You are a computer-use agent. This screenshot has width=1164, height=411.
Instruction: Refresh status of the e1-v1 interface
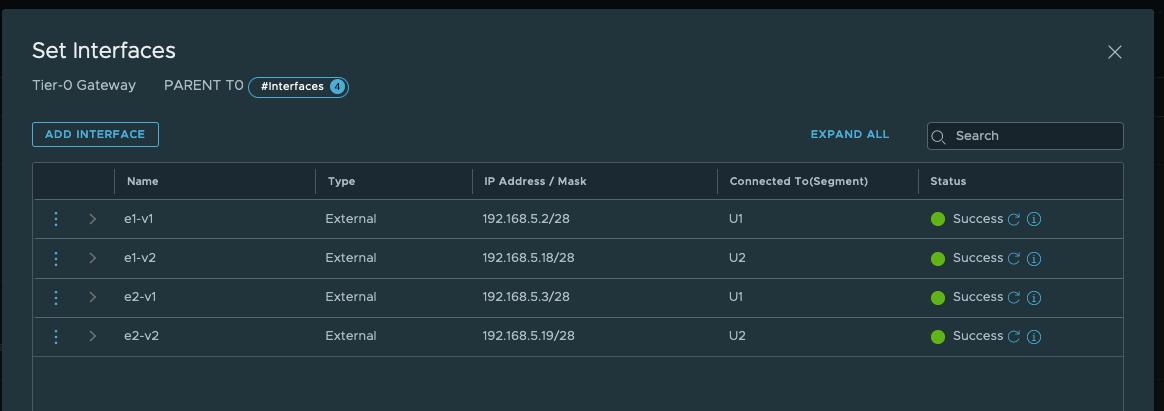coord(1014,219)
